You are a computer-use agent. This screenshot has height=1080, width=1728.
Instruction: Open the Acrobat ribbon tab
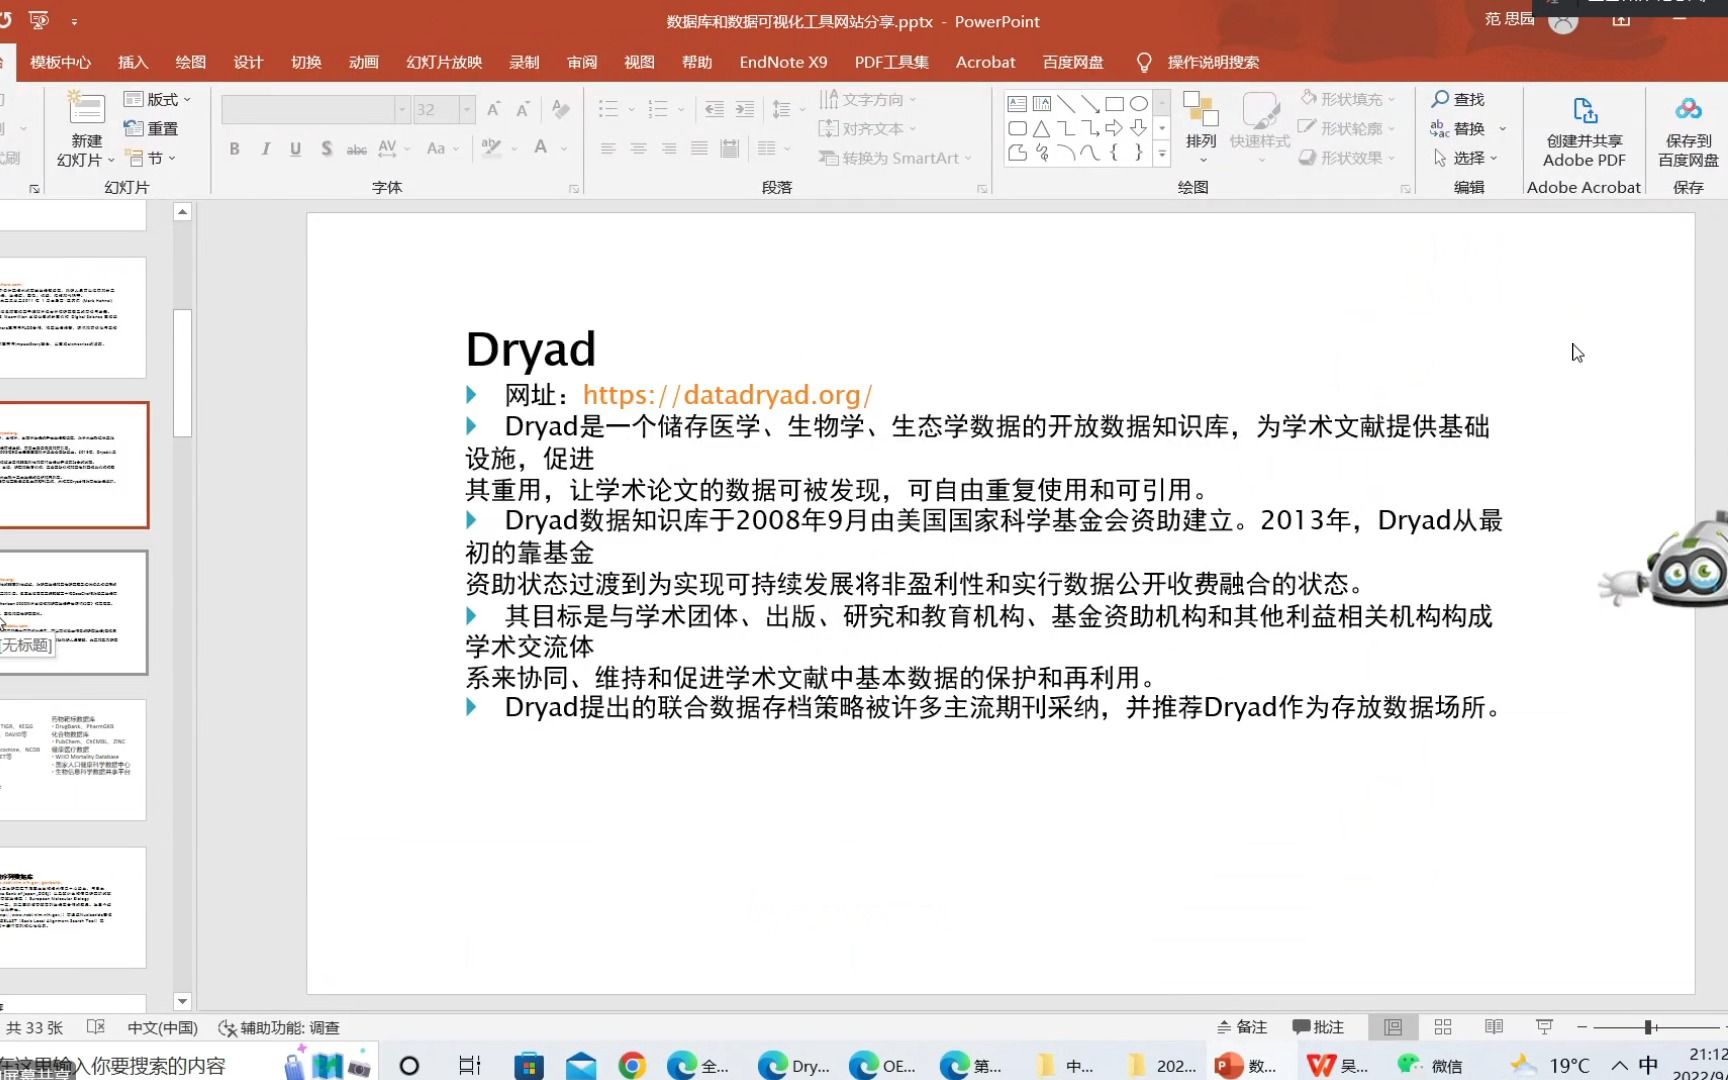985,62
